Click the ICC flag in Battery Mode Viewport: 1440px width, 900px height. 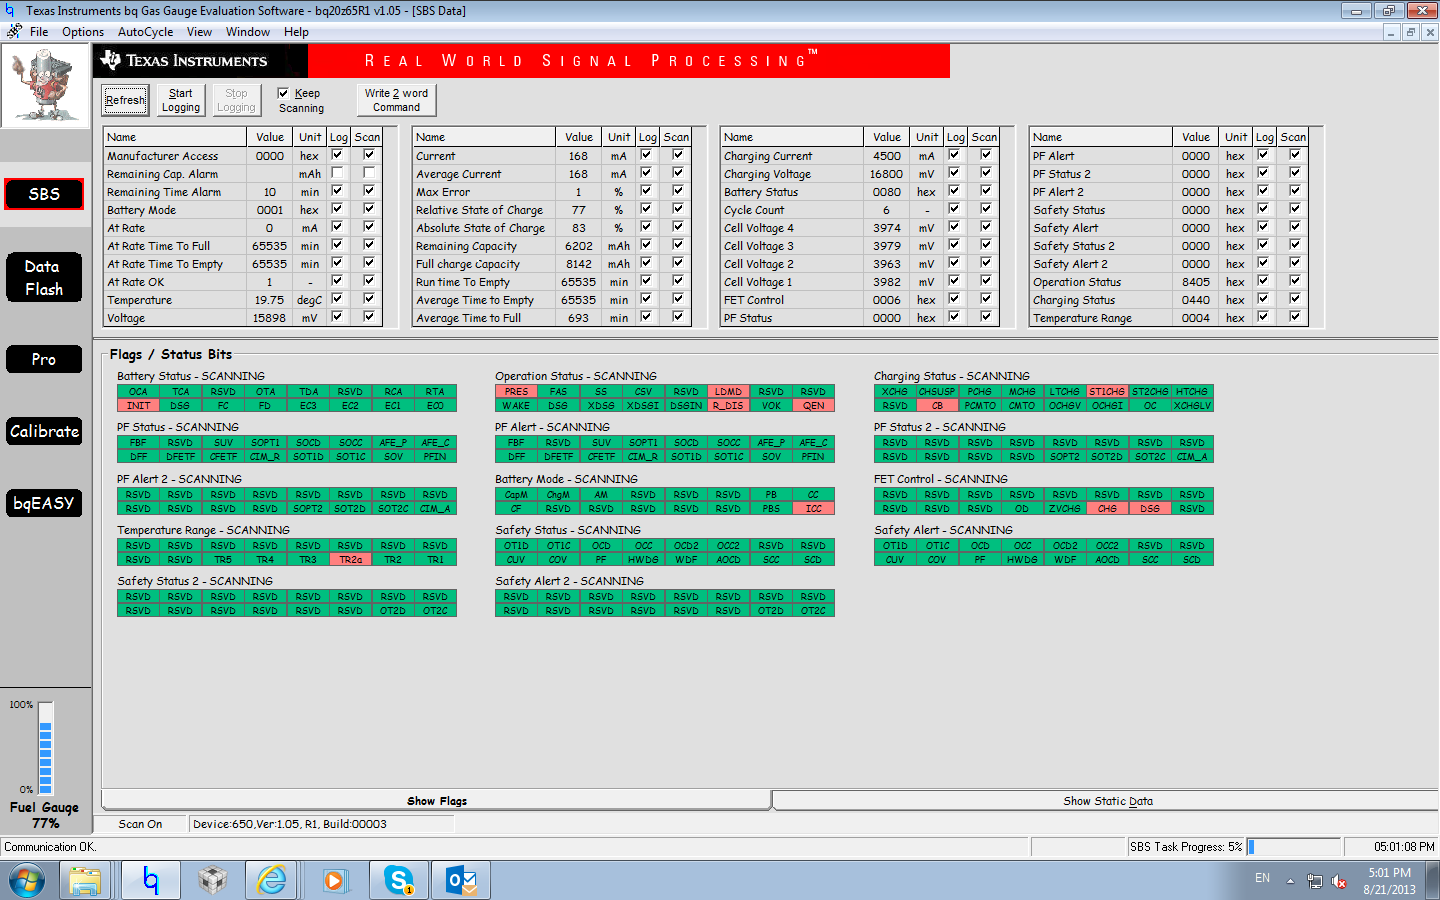814,509
